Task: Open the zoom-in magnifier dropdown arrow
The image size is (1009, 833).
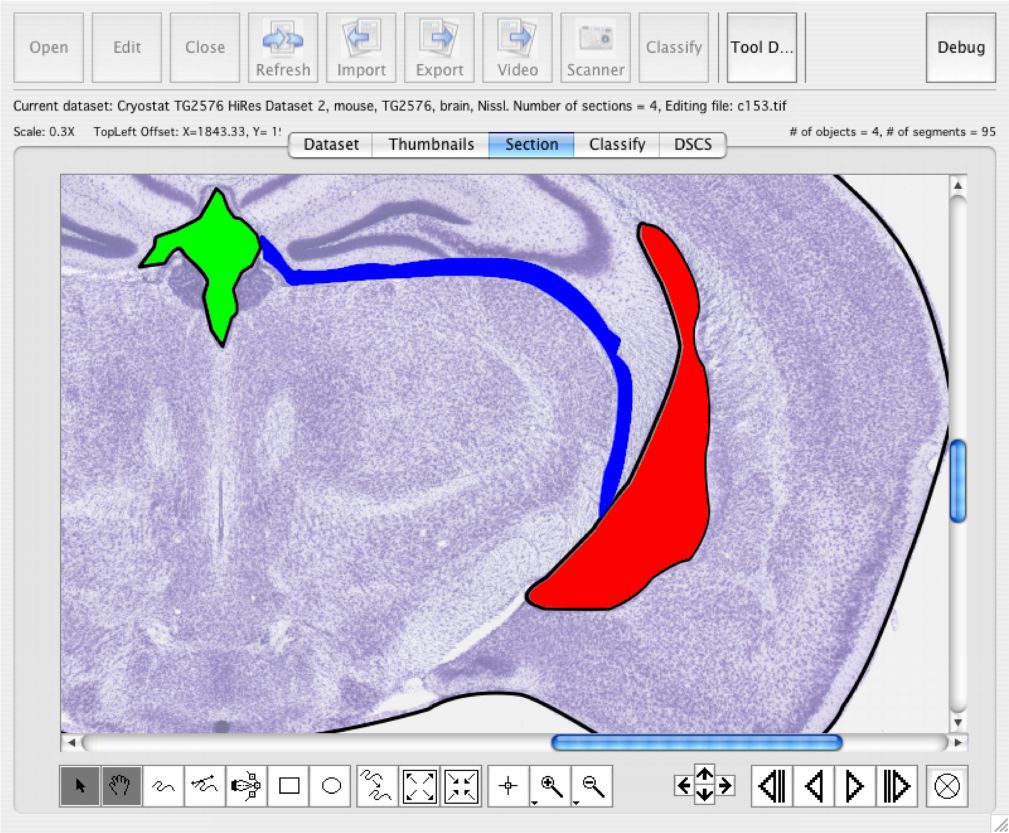Action: point(535,801)
